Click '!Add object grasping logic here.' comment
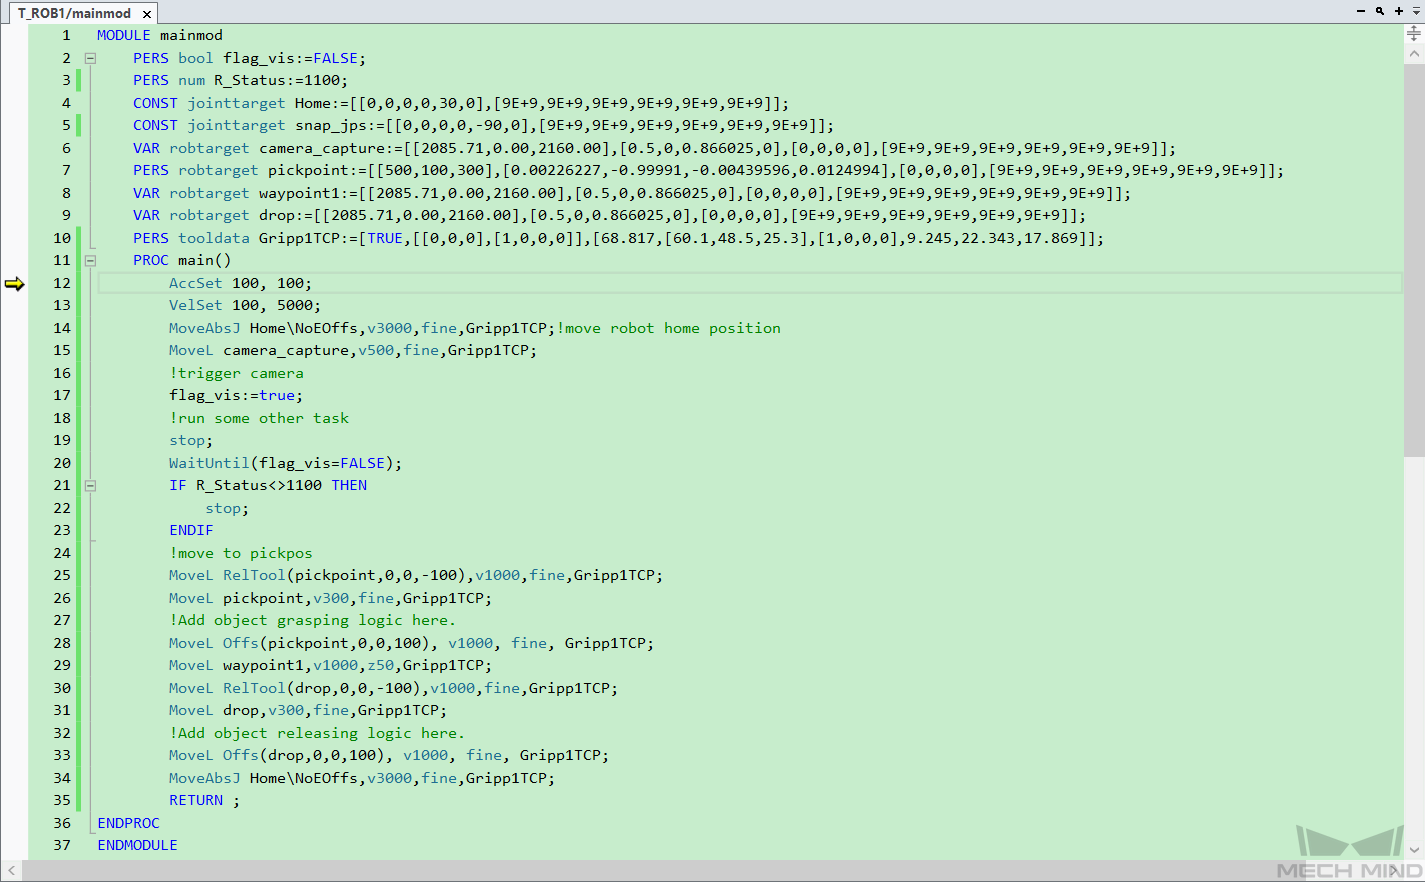 (313, 620)
